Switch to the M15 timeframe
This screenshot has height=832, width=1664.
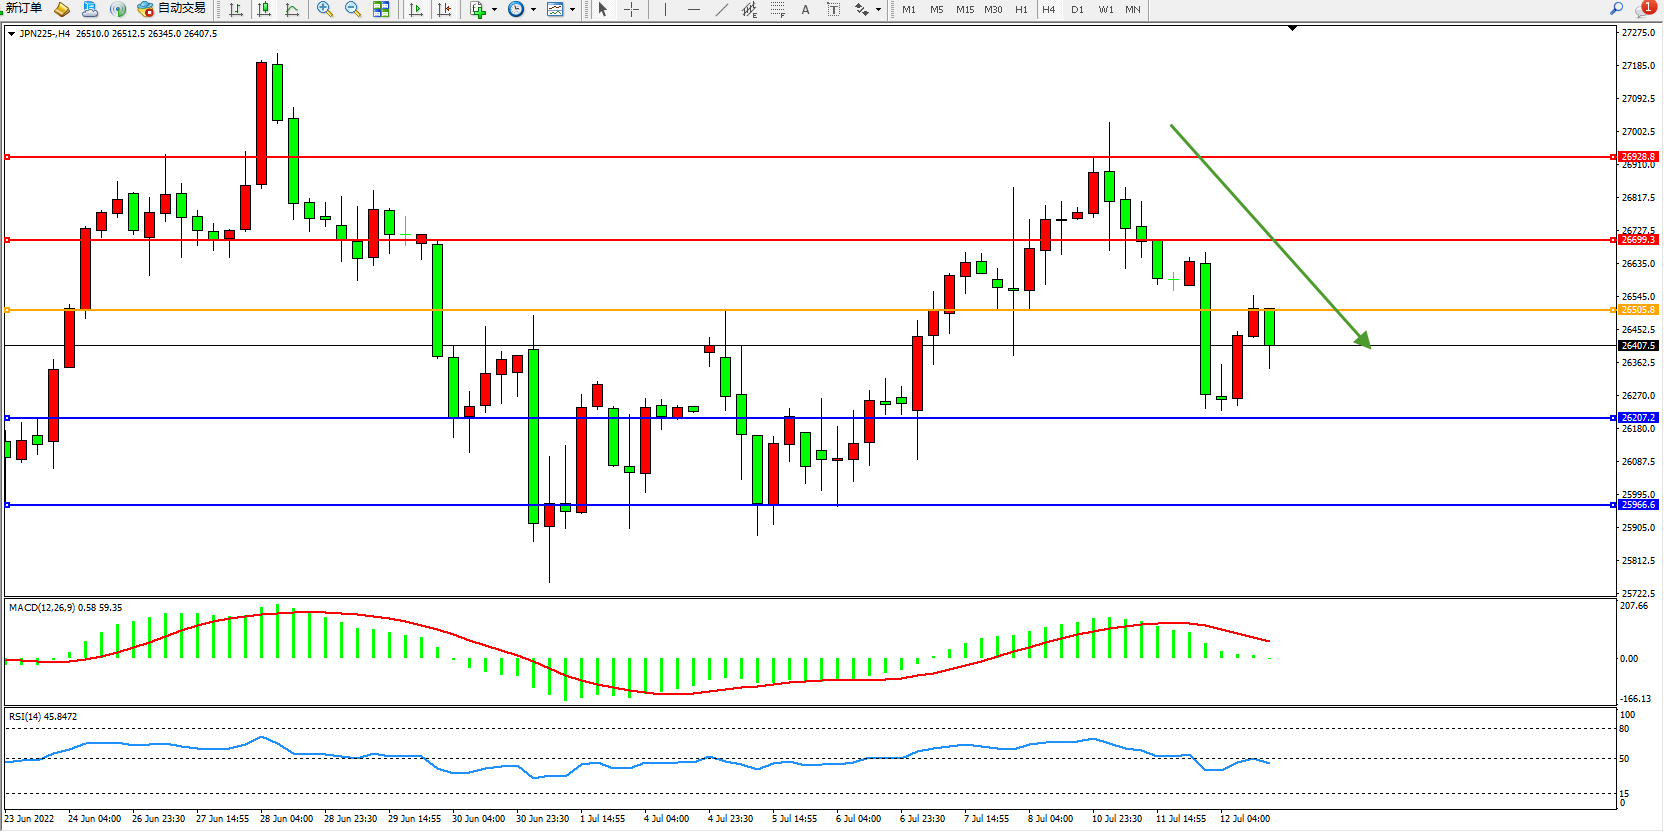pyautogui.click(x=964, y=9)
